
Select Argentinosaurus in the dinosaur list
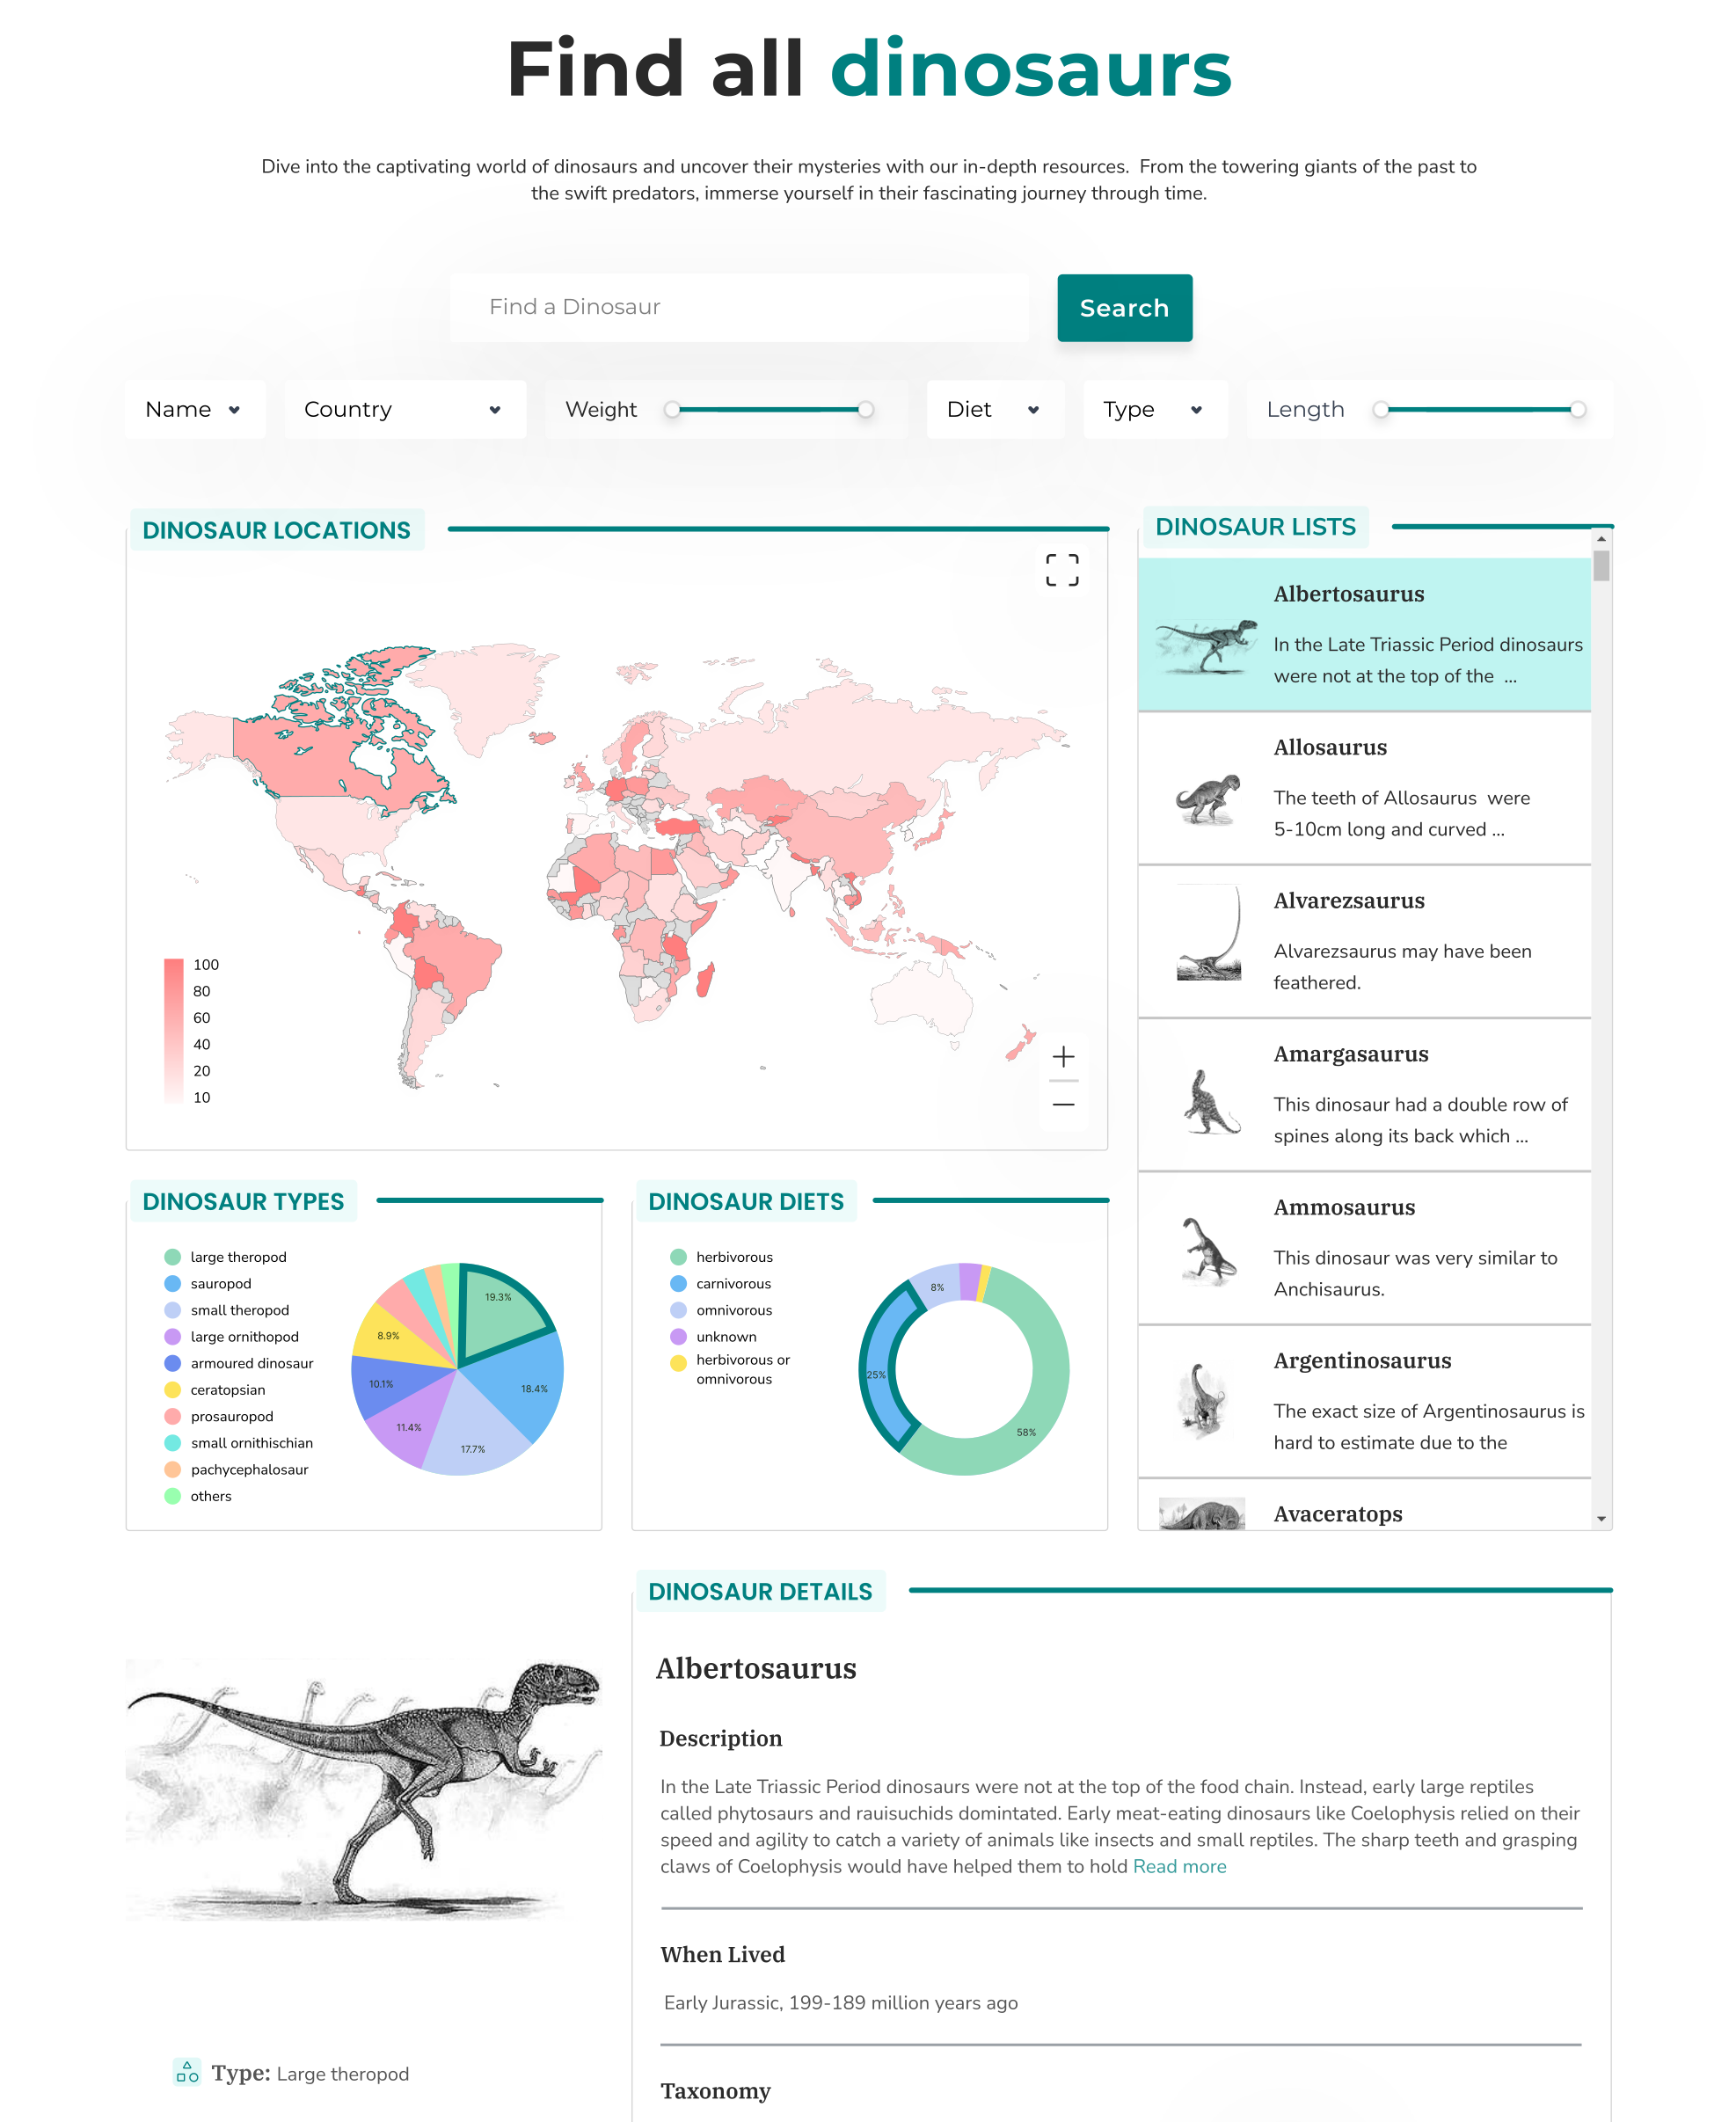click(1364, 1401)
